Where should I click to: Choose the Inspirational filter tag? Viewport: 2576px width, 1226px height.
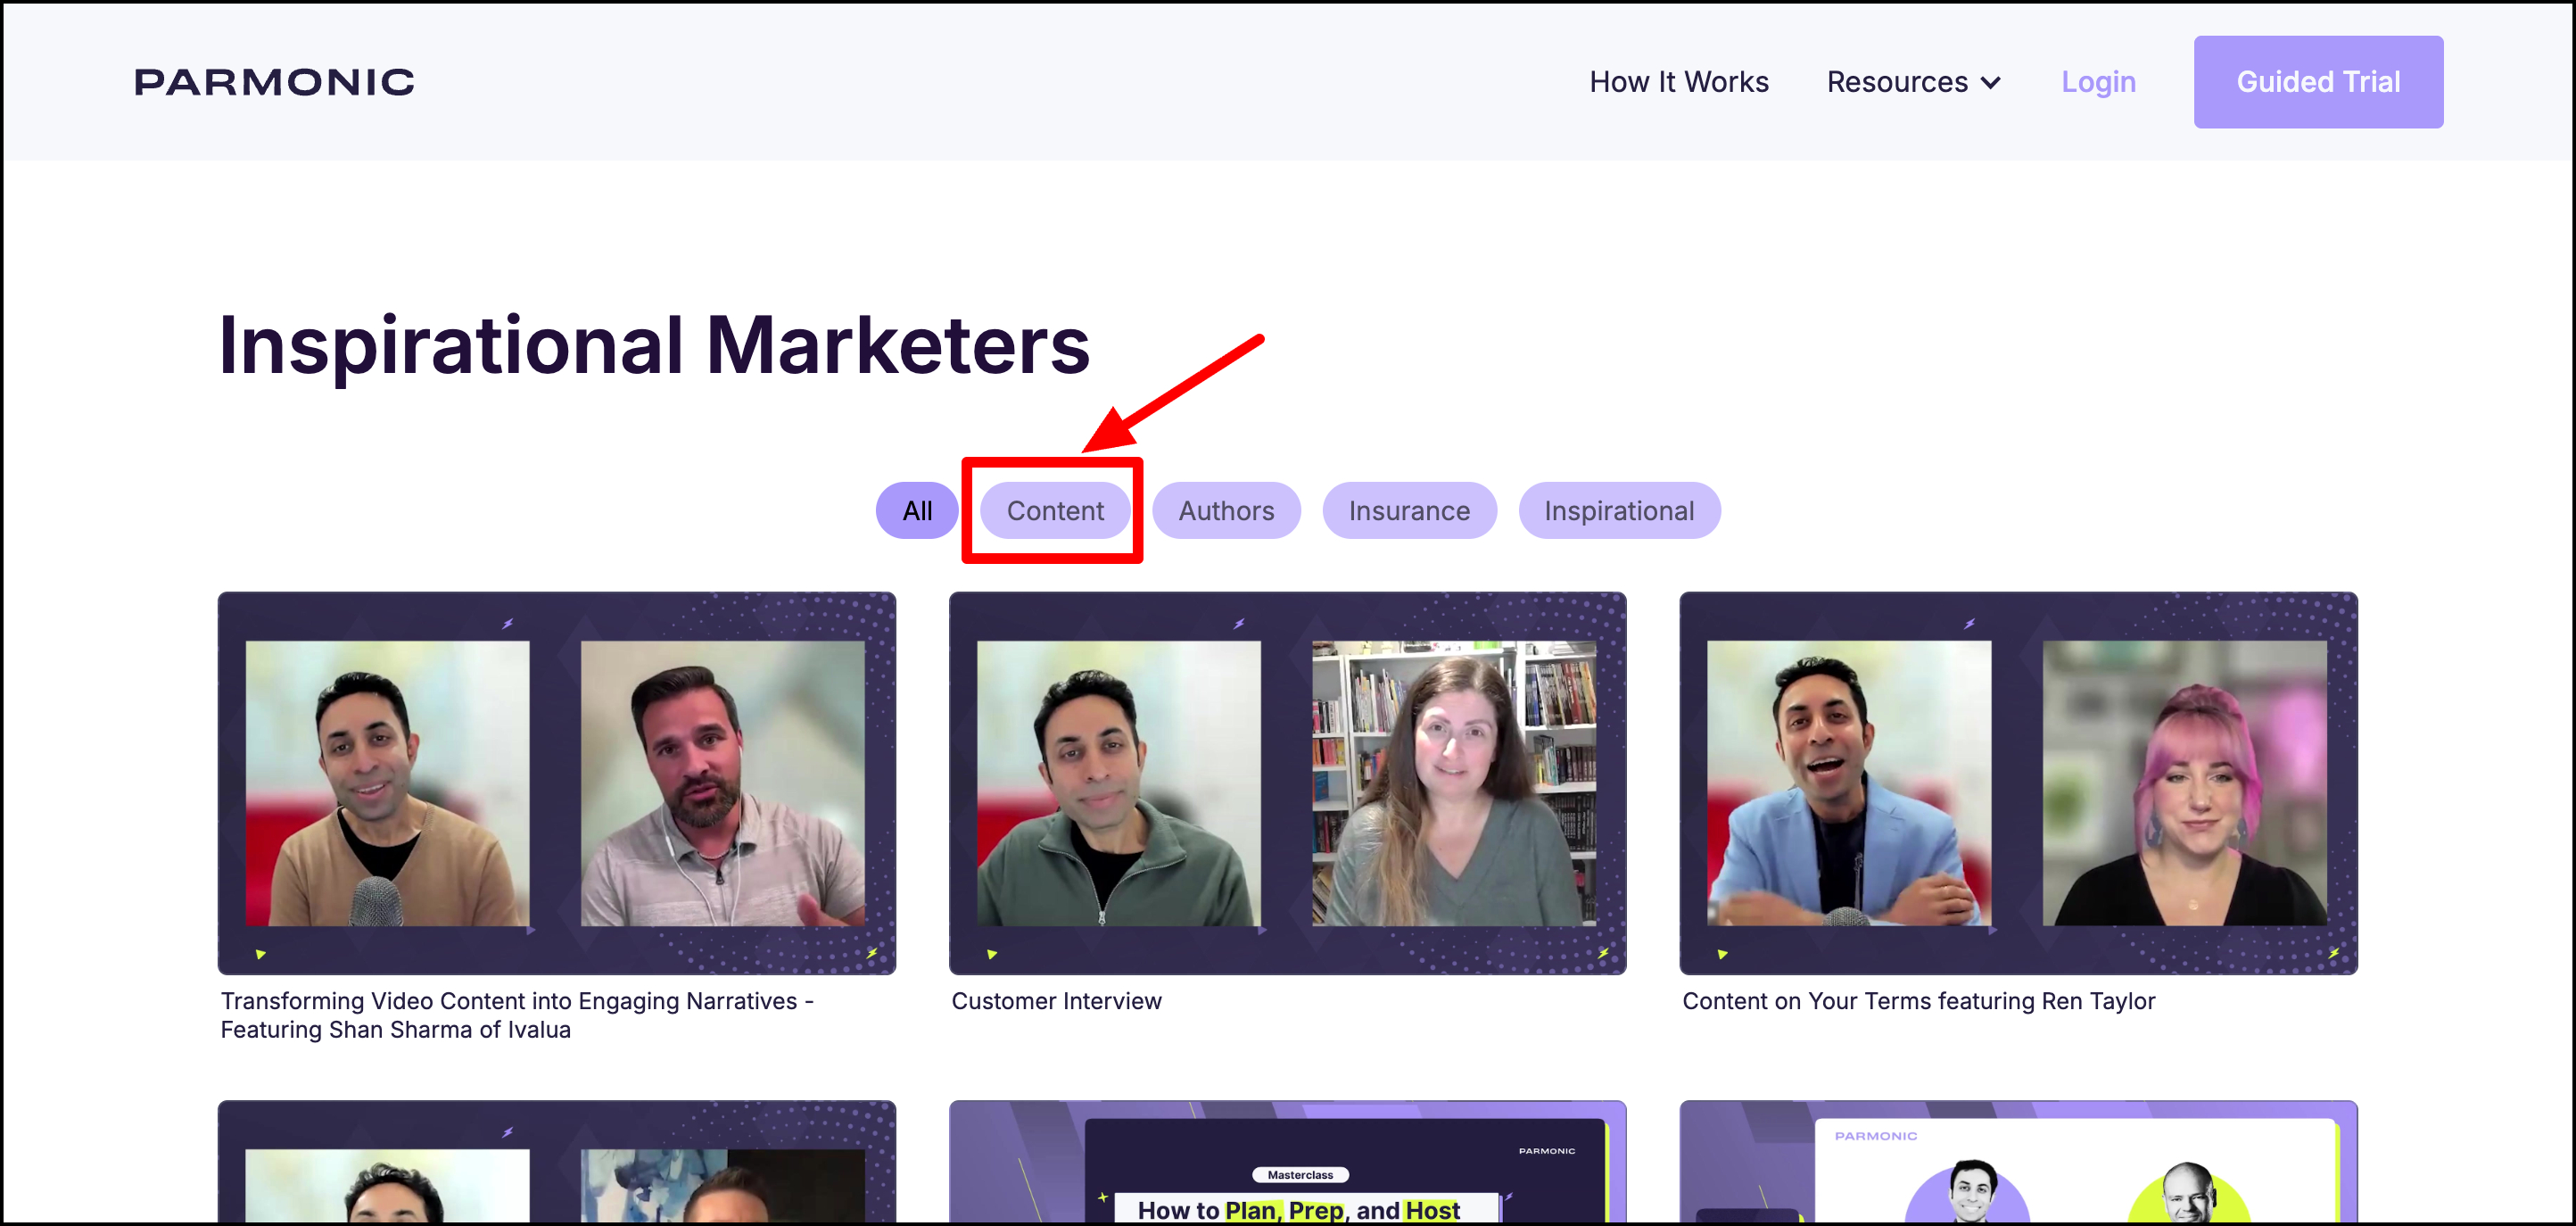click(1618, 511)
